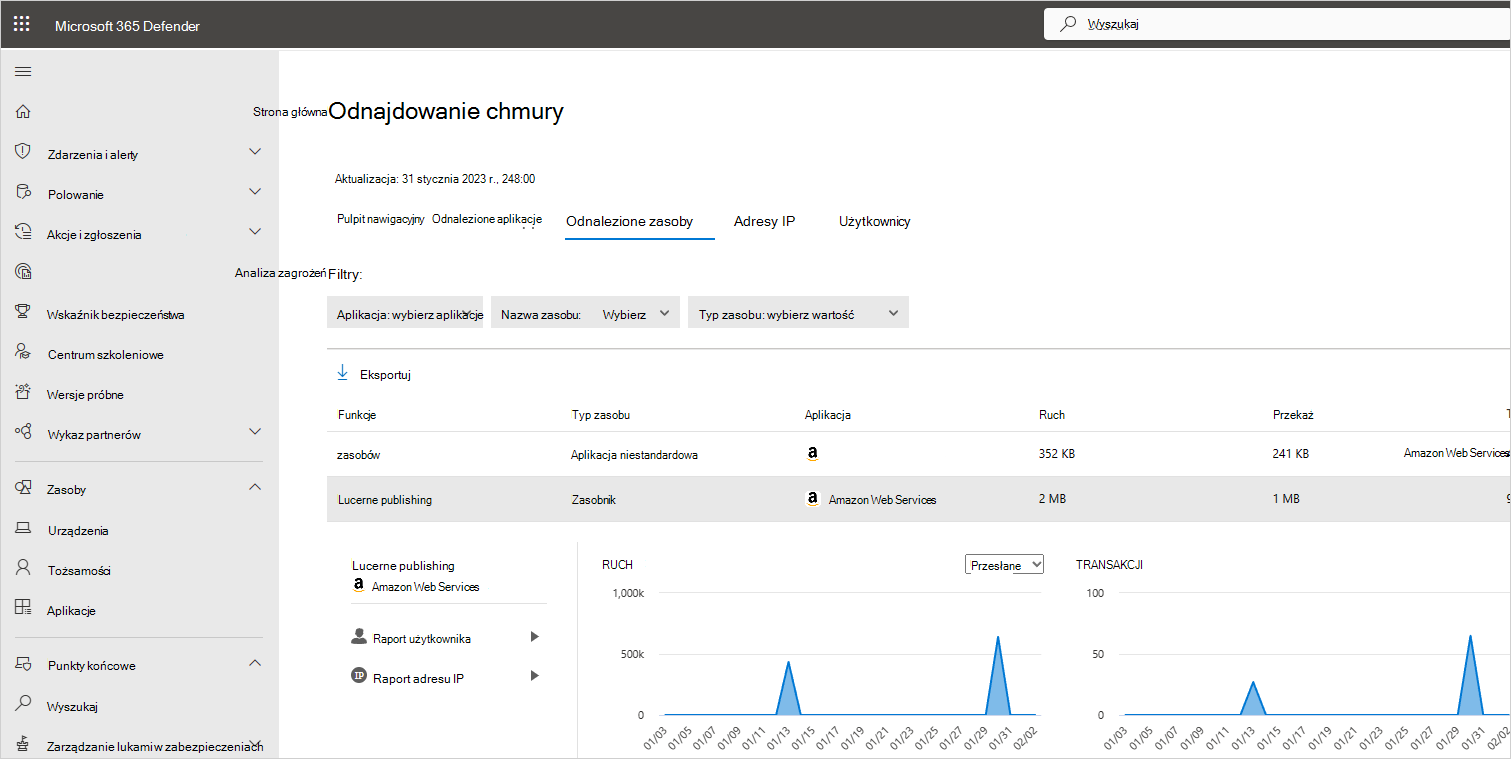Click the download arrow export icon
1511x759 pixels.
coord(342,373)
